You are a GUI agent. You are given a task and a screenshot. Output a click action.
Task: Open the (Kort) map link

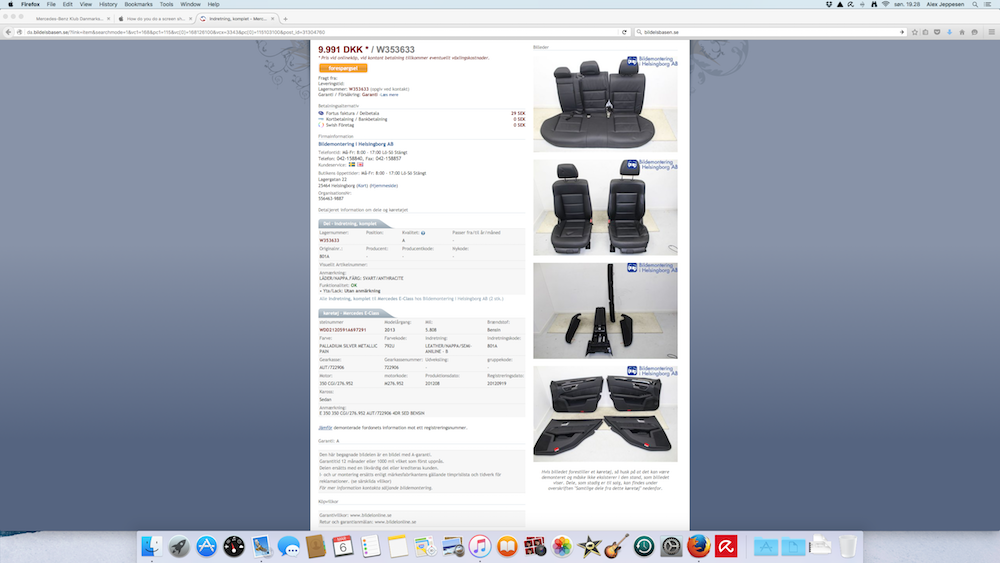tap(362, 186)
